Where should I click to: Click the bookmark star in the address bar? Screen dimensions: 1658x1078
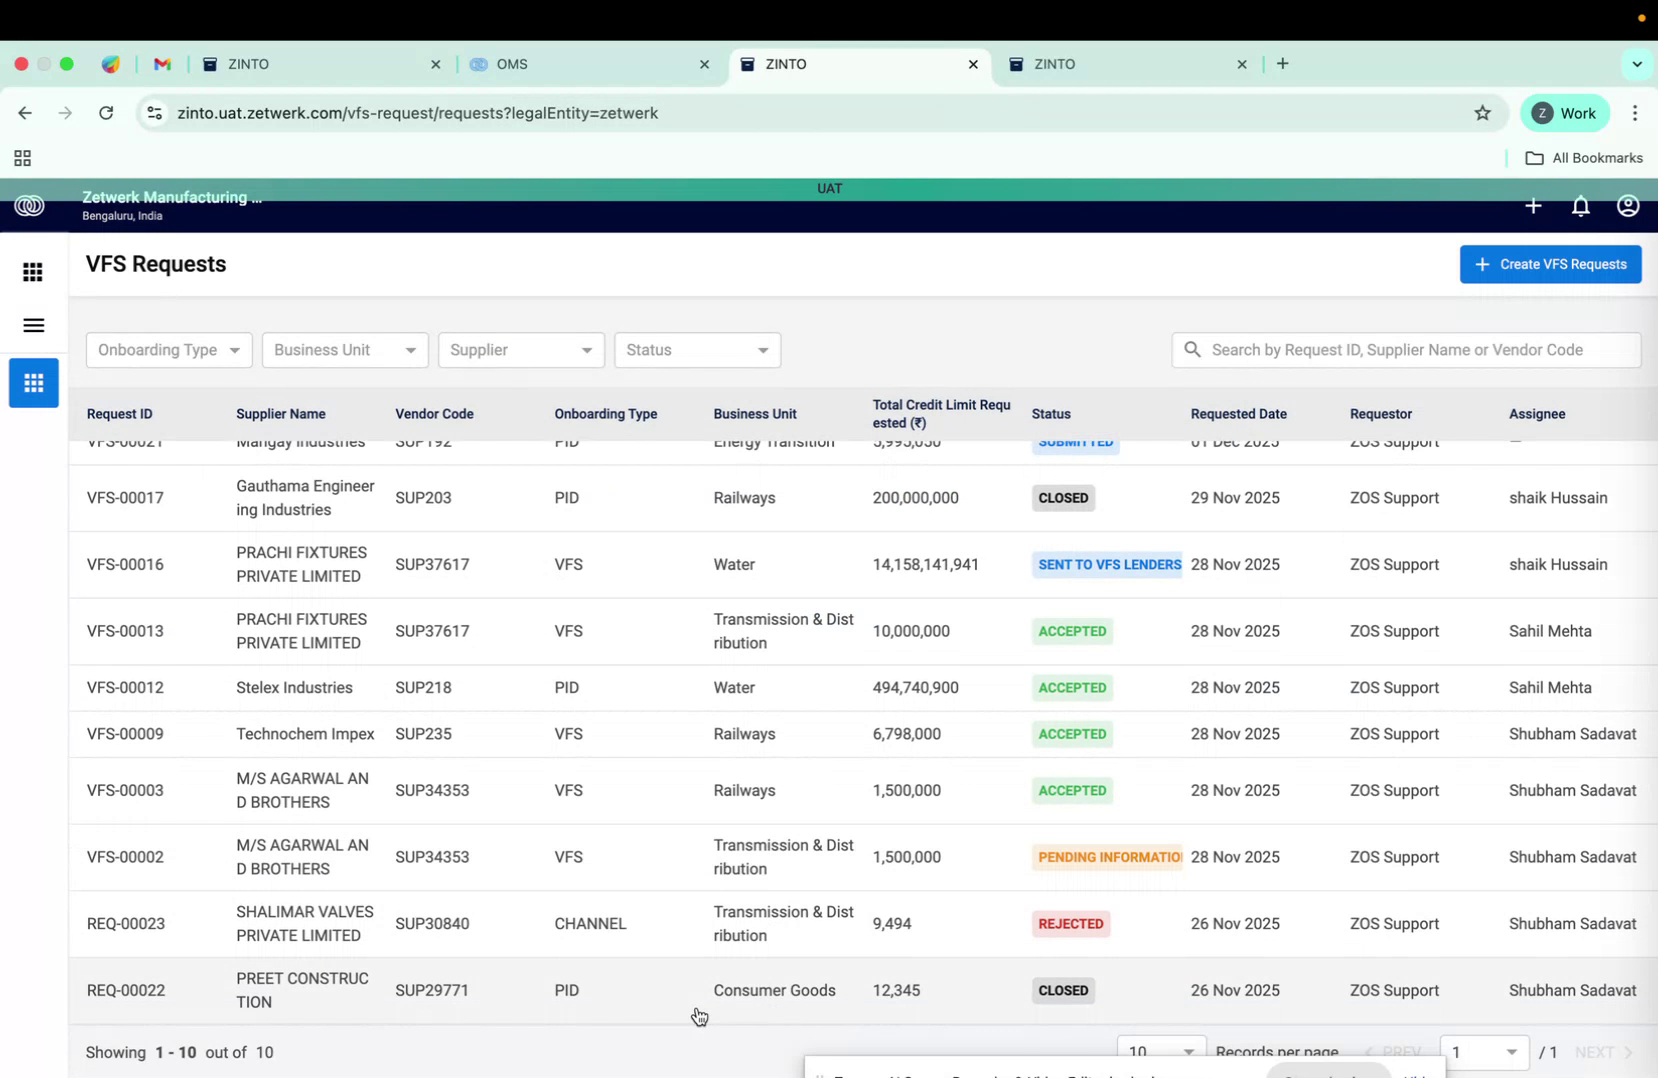[1483, 113]
